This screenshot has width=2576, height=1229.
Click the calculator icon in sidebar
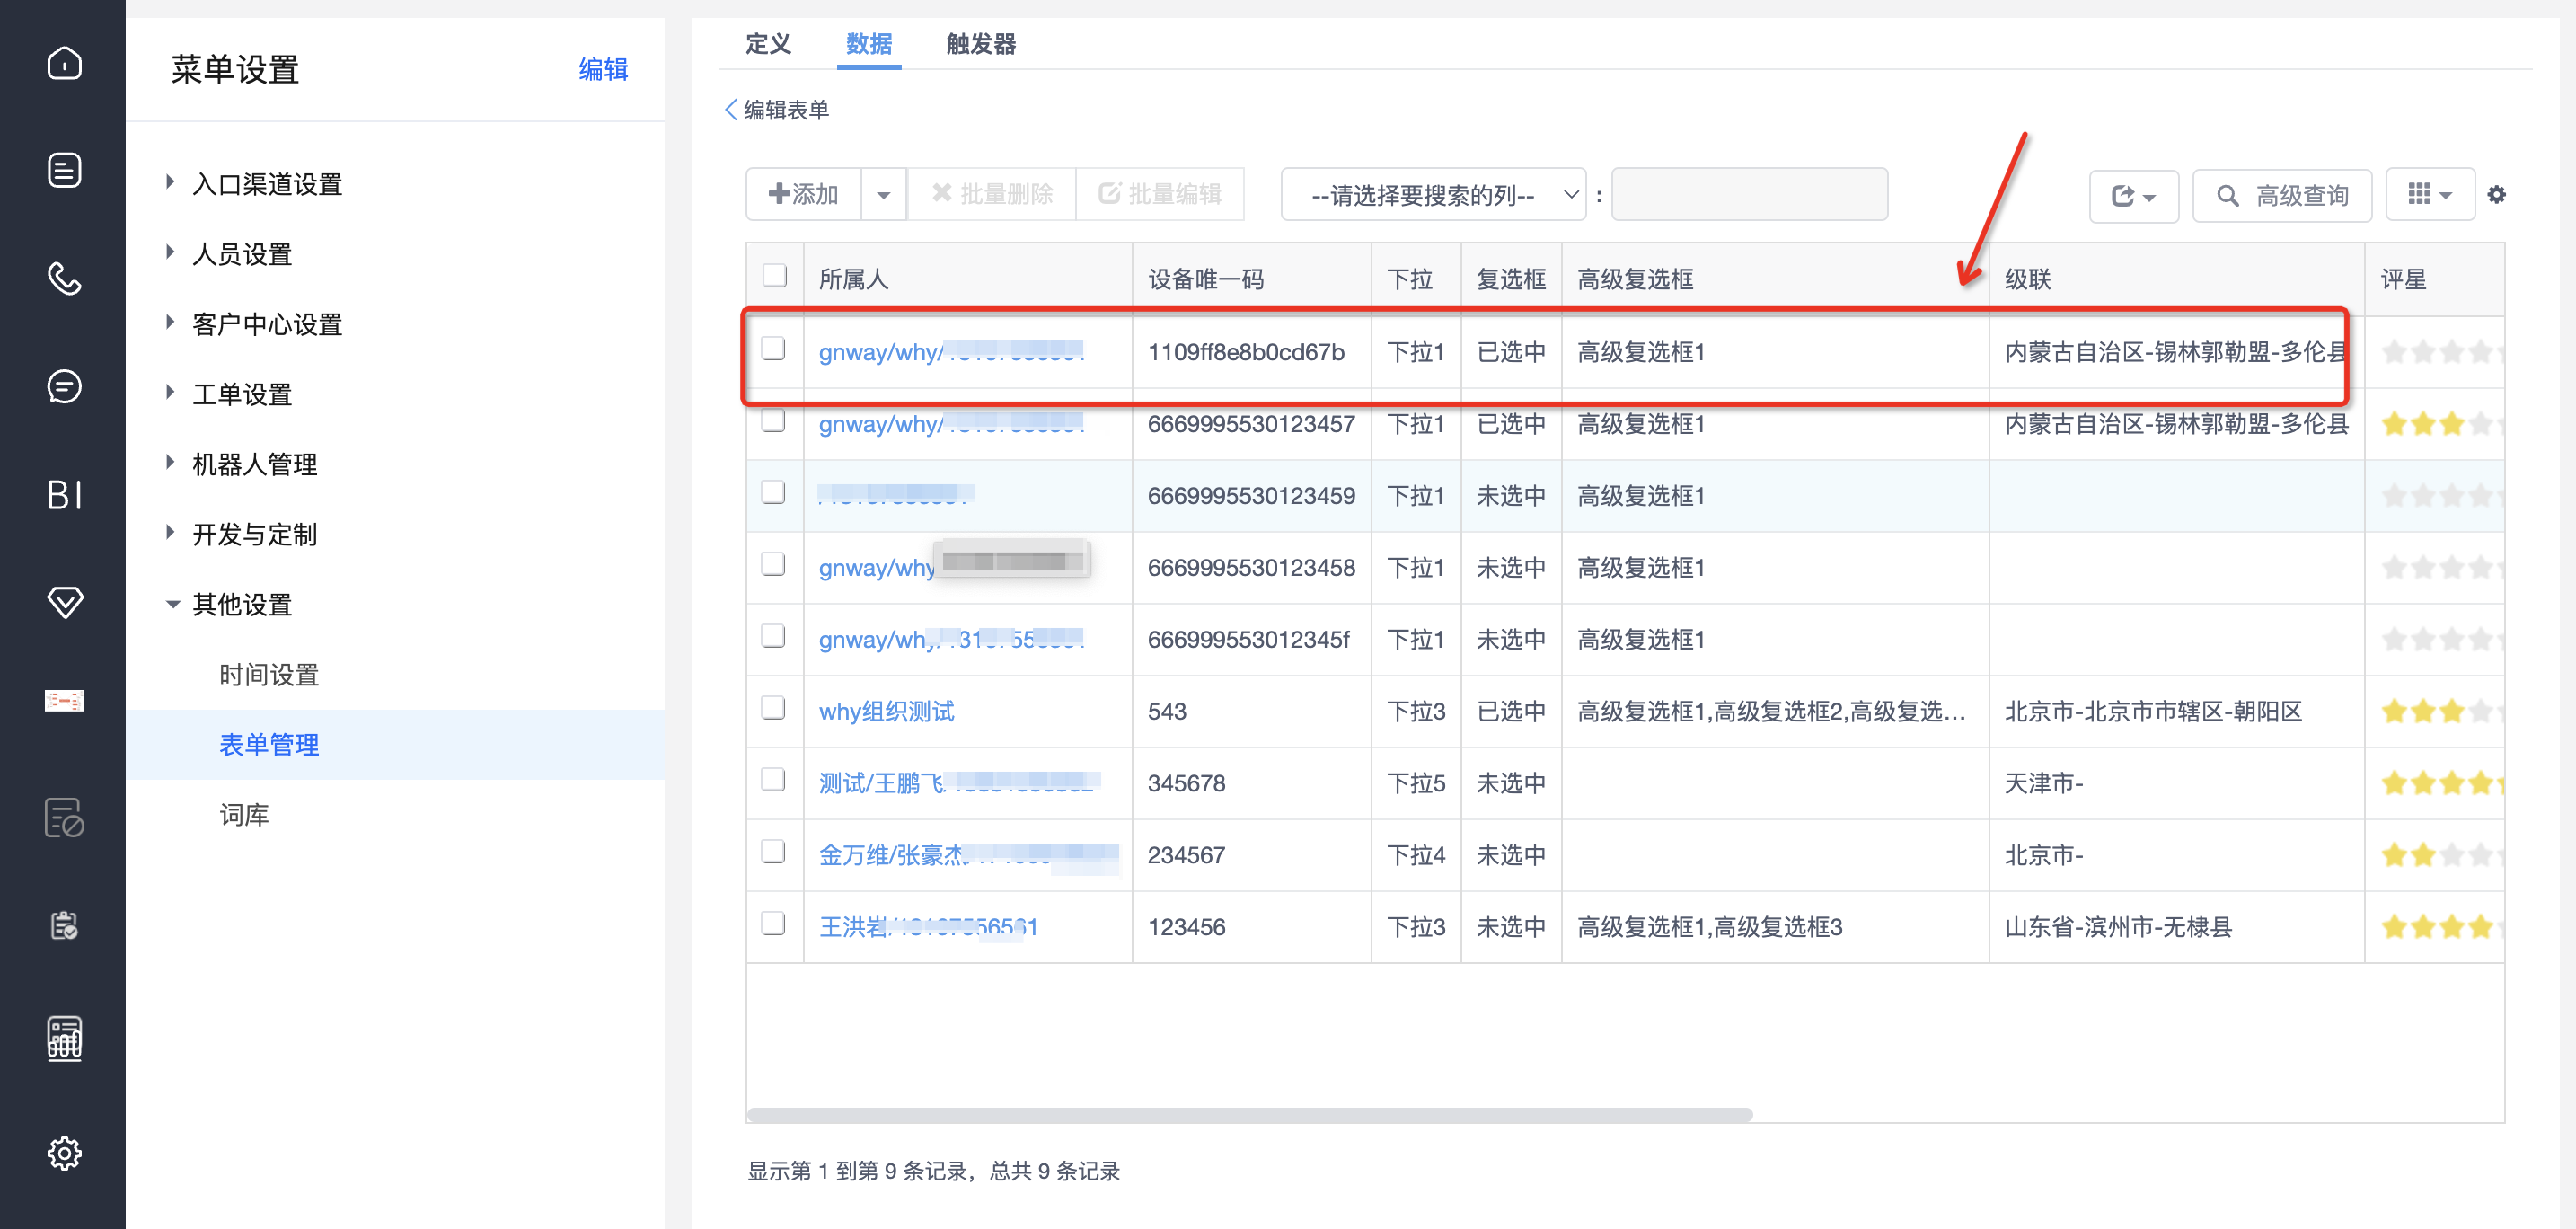point(64,1037)
